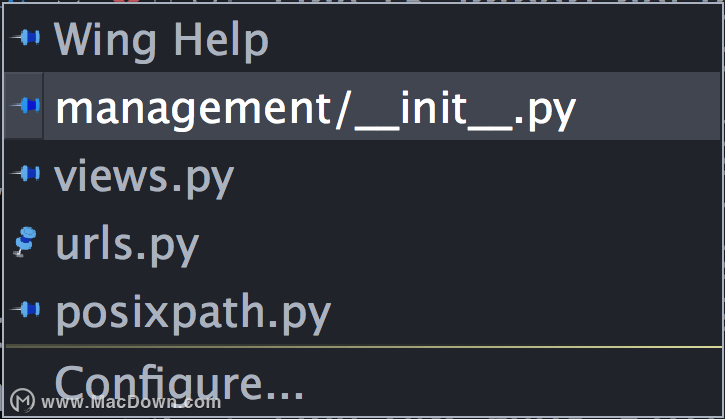Toggle the views.py pin state
Viewport: 725px width, 419px height.
click(x=25, y=173)
